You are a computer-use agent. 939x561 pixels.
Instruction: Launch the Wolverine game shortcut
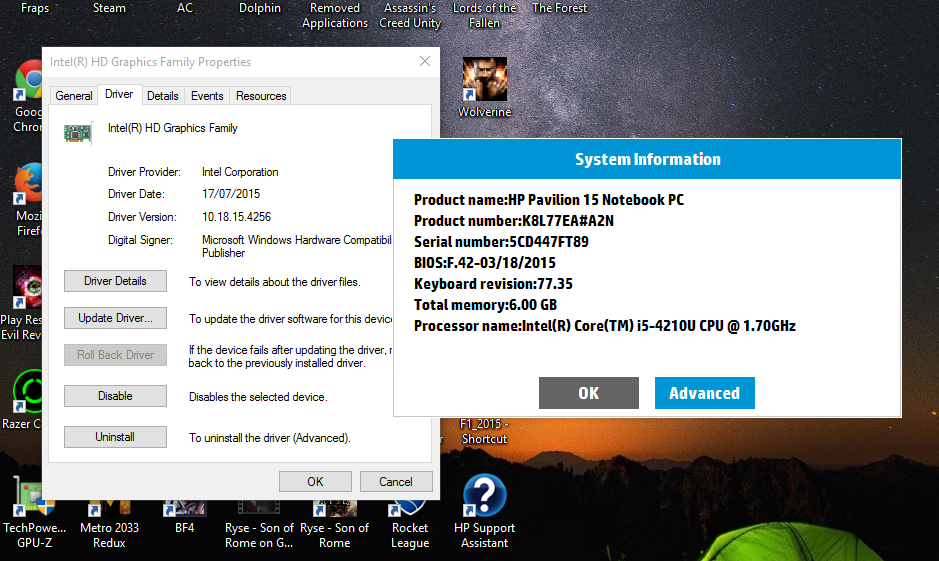point(484,79)
